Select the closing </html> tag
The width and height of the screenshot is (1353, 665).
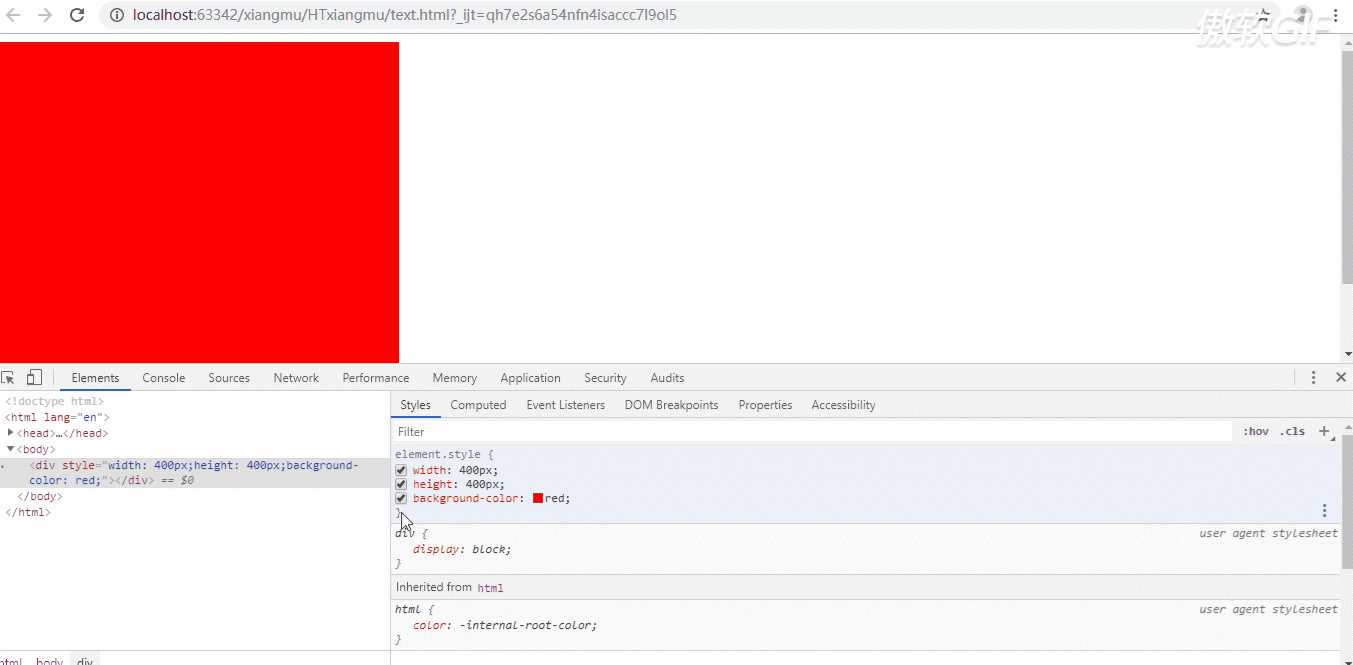click(28, 512)
